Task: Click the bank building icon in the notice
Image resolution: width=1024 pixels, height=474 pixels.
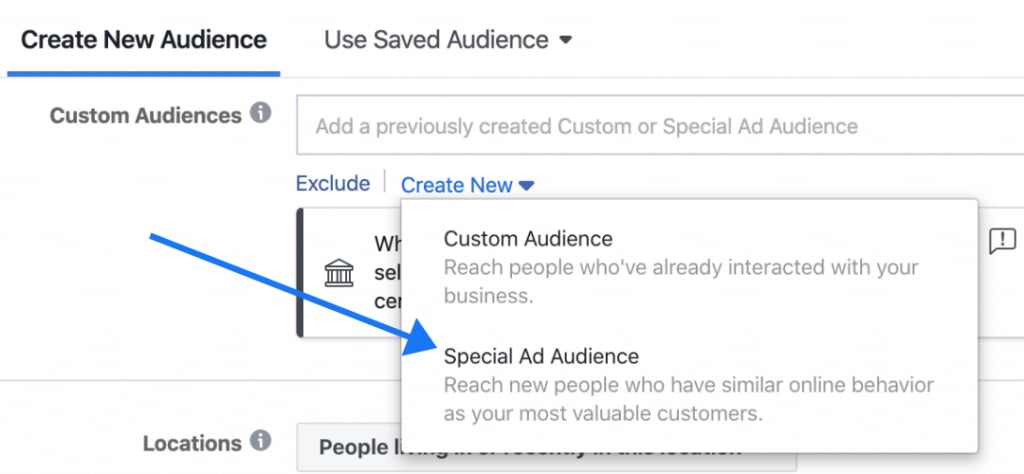Action: 339,273
